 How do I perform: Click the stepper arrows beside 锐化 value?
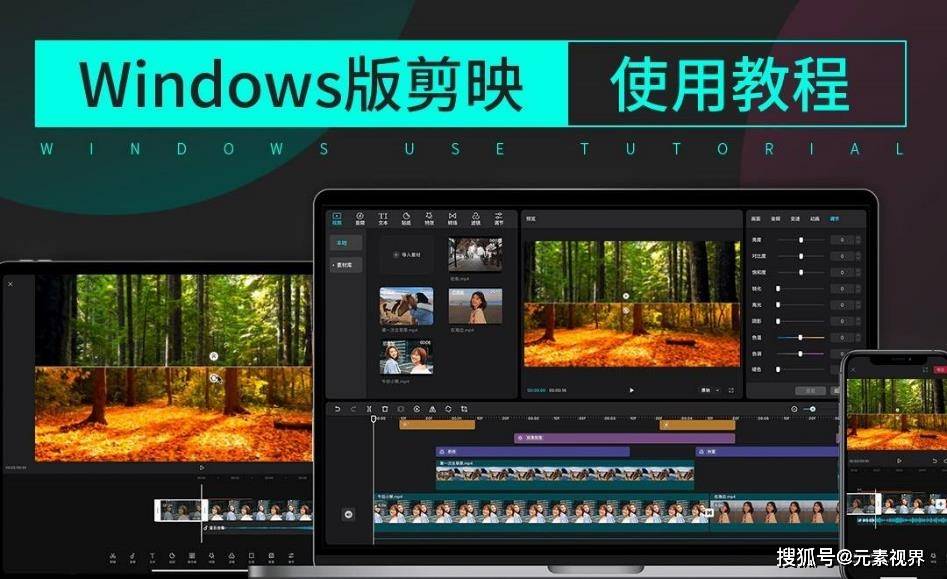pyautogui.click(x=858, y=289)
